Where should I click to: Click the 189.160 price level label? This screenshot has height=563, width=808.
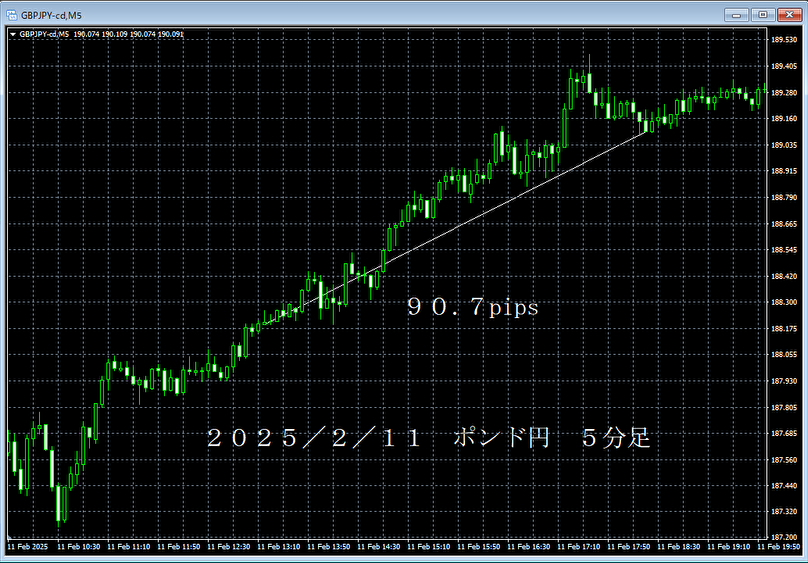coord(784,118)
